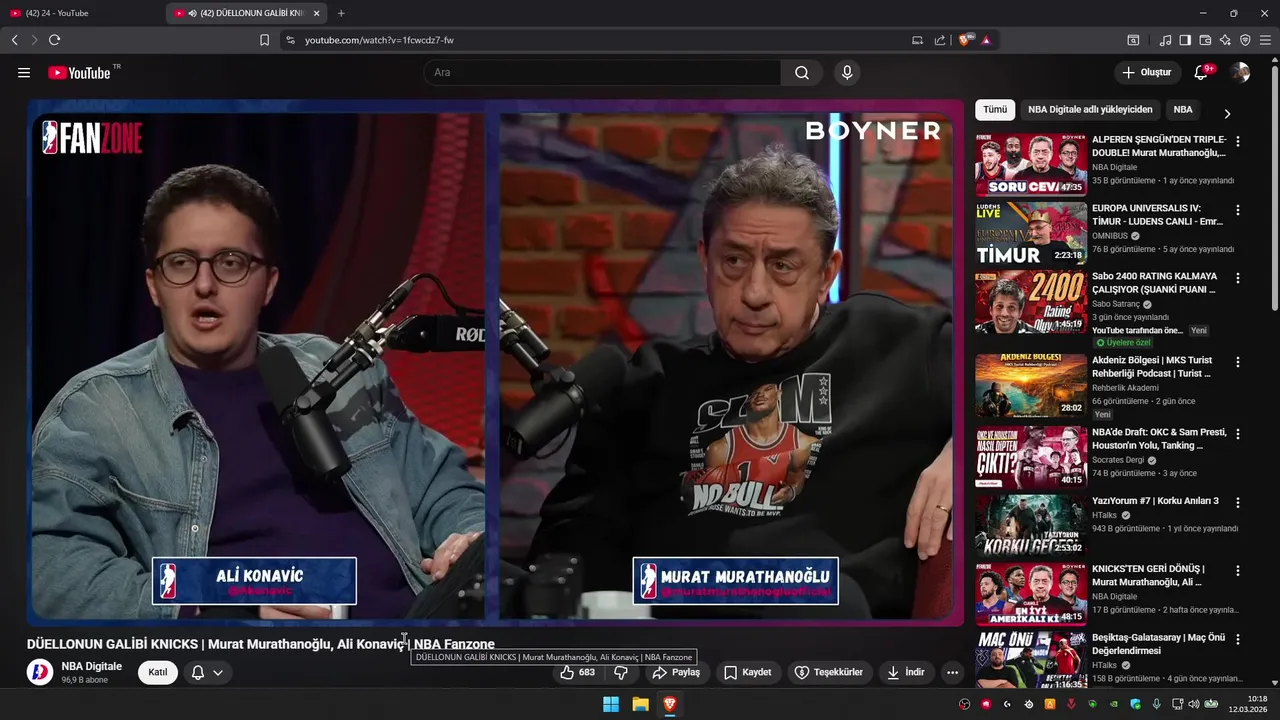Click the Teşekkürler thanks button
The width and height of the screenshot is (1280, 720).
click(829, 672)
